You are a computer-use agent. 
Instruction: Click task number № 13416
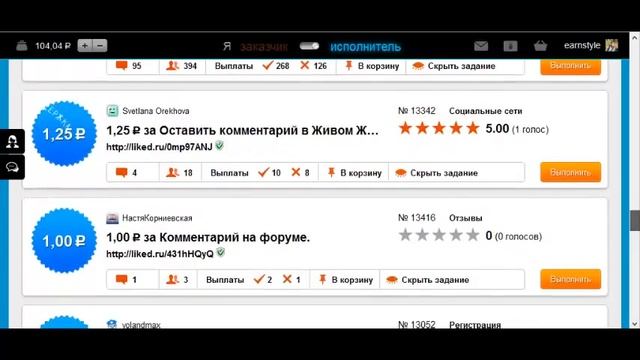(417, 218)
